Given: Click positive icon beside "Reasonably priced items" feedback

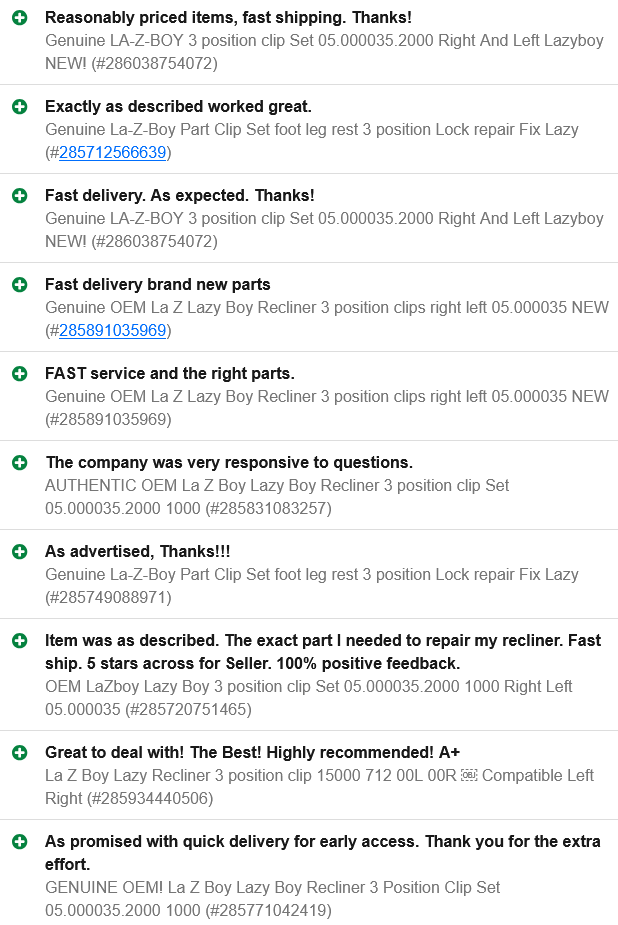Looking at the screenshot, I should pos(19,18).
